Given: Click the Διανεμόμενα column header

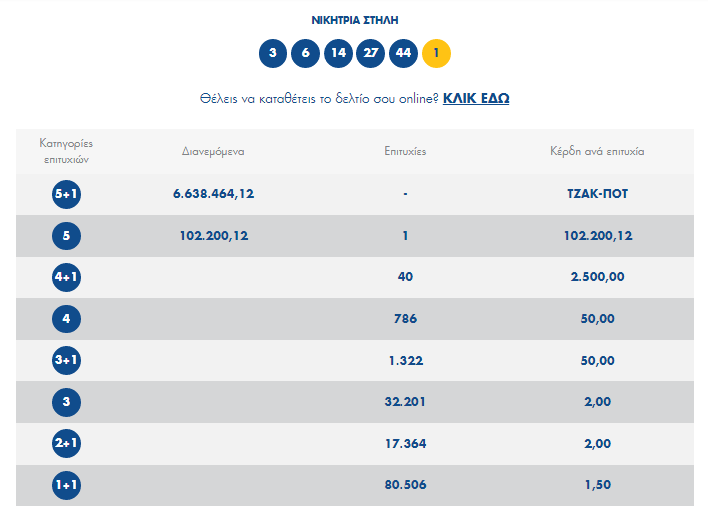Looking at the screenshot, I should [213, 152].
